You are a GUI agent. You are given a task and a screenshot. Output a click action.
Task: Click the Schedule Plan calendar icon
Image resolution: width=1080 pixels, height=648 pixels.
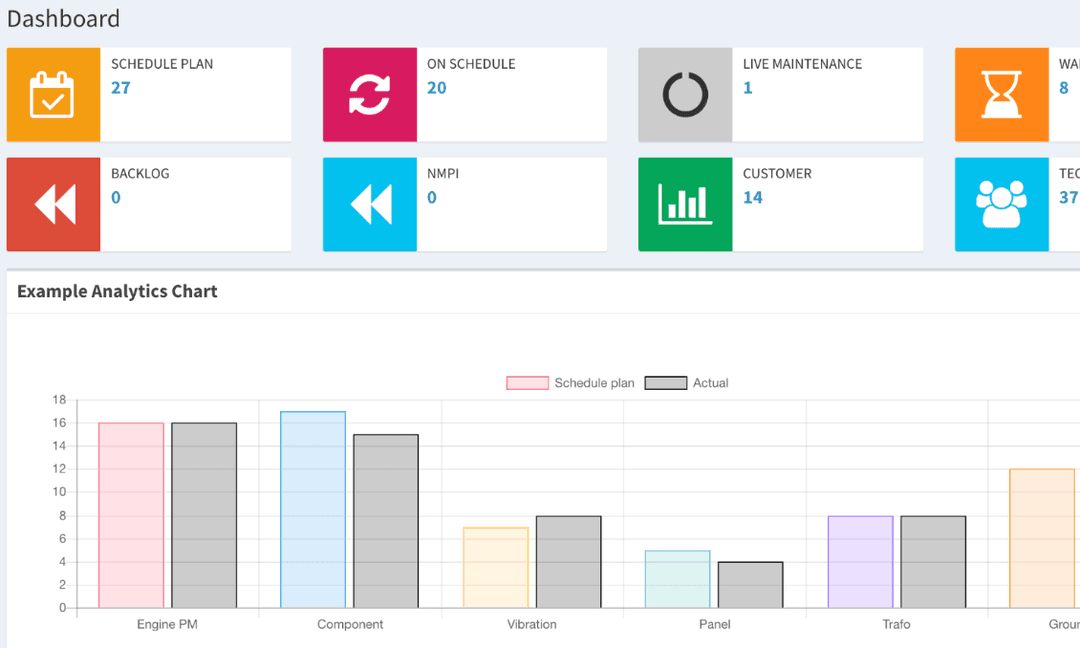pyautogui.click(x=53, y=95)
